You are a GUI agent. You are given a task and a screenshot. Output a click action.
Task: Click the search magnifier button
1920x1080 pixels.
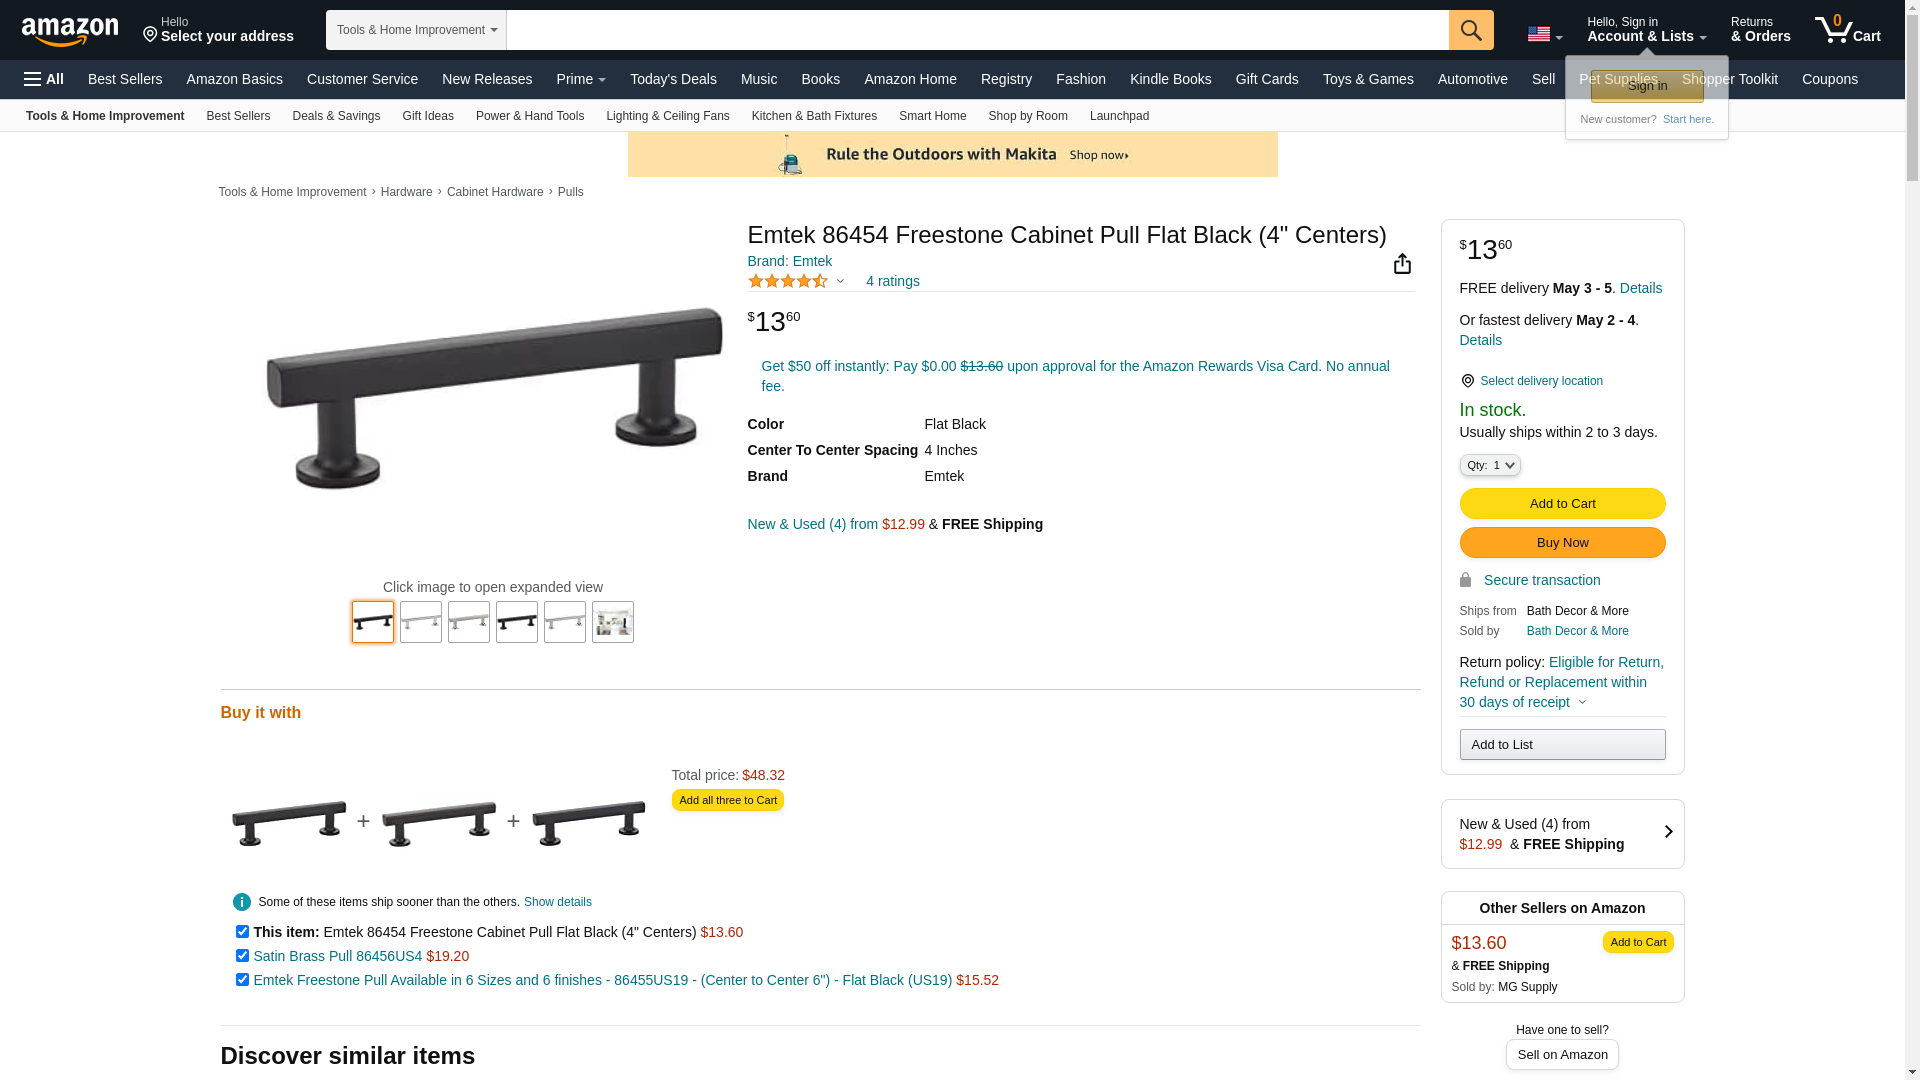click(x=1471, y=30)
